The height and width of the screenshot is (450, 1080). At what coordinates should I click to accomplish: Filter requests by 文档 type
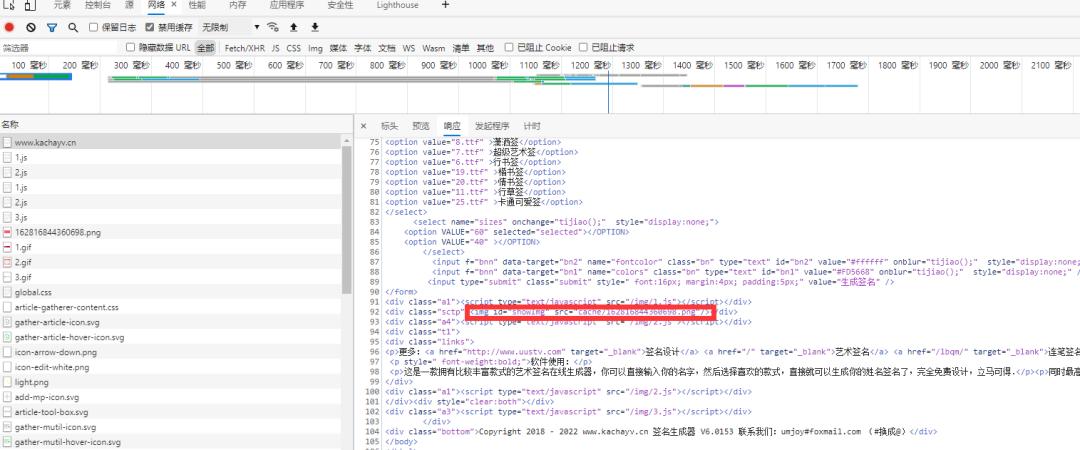pyautogui.click(x=387, y=48)
